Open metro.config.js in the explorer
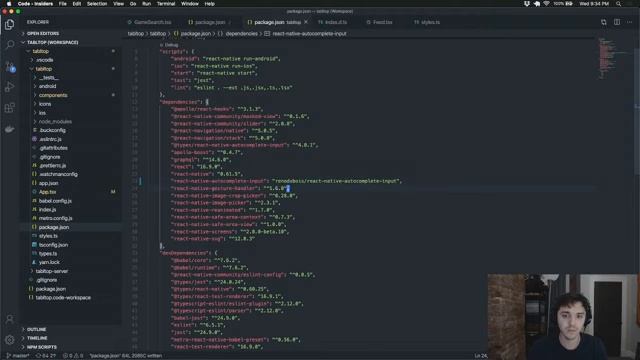Screen dimensions: 640x360 (55, 218)
